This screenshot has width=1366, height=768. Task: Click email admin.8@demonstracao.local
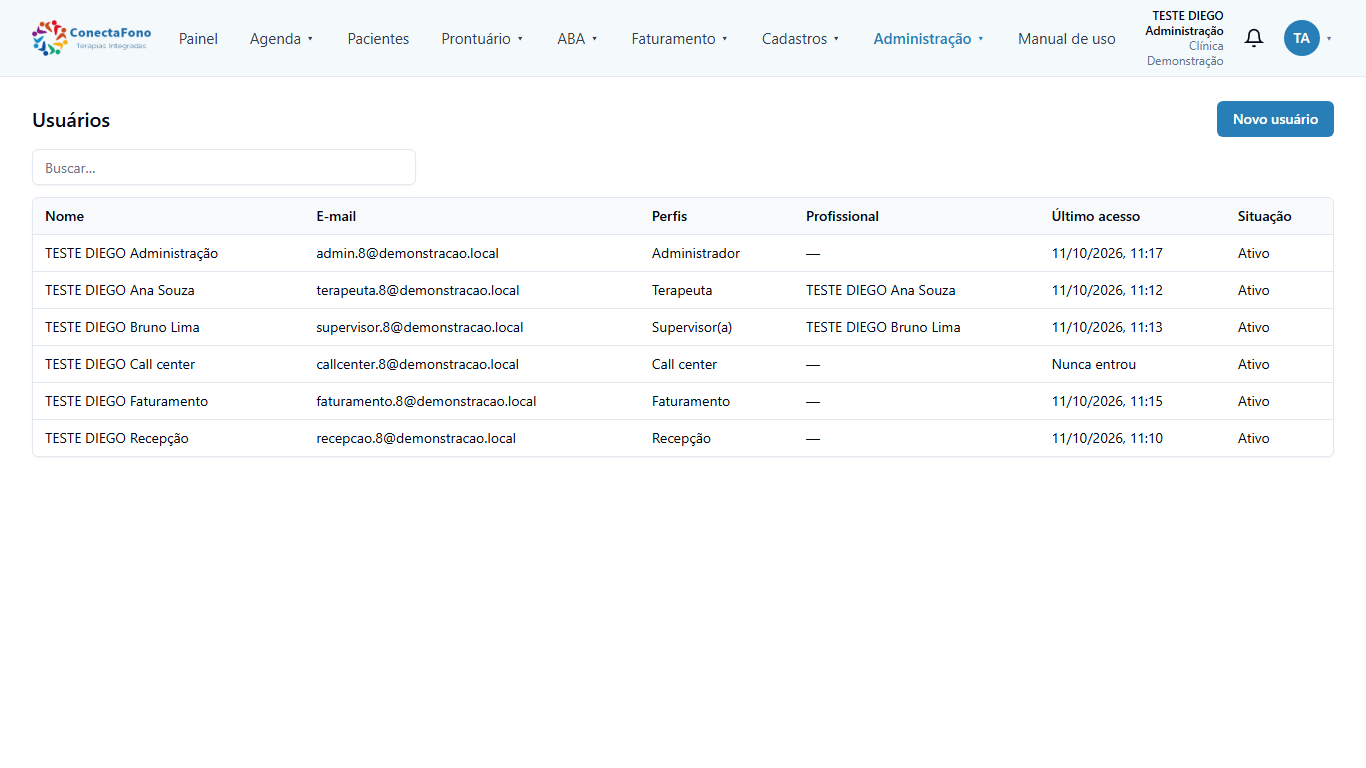[408, 253]
